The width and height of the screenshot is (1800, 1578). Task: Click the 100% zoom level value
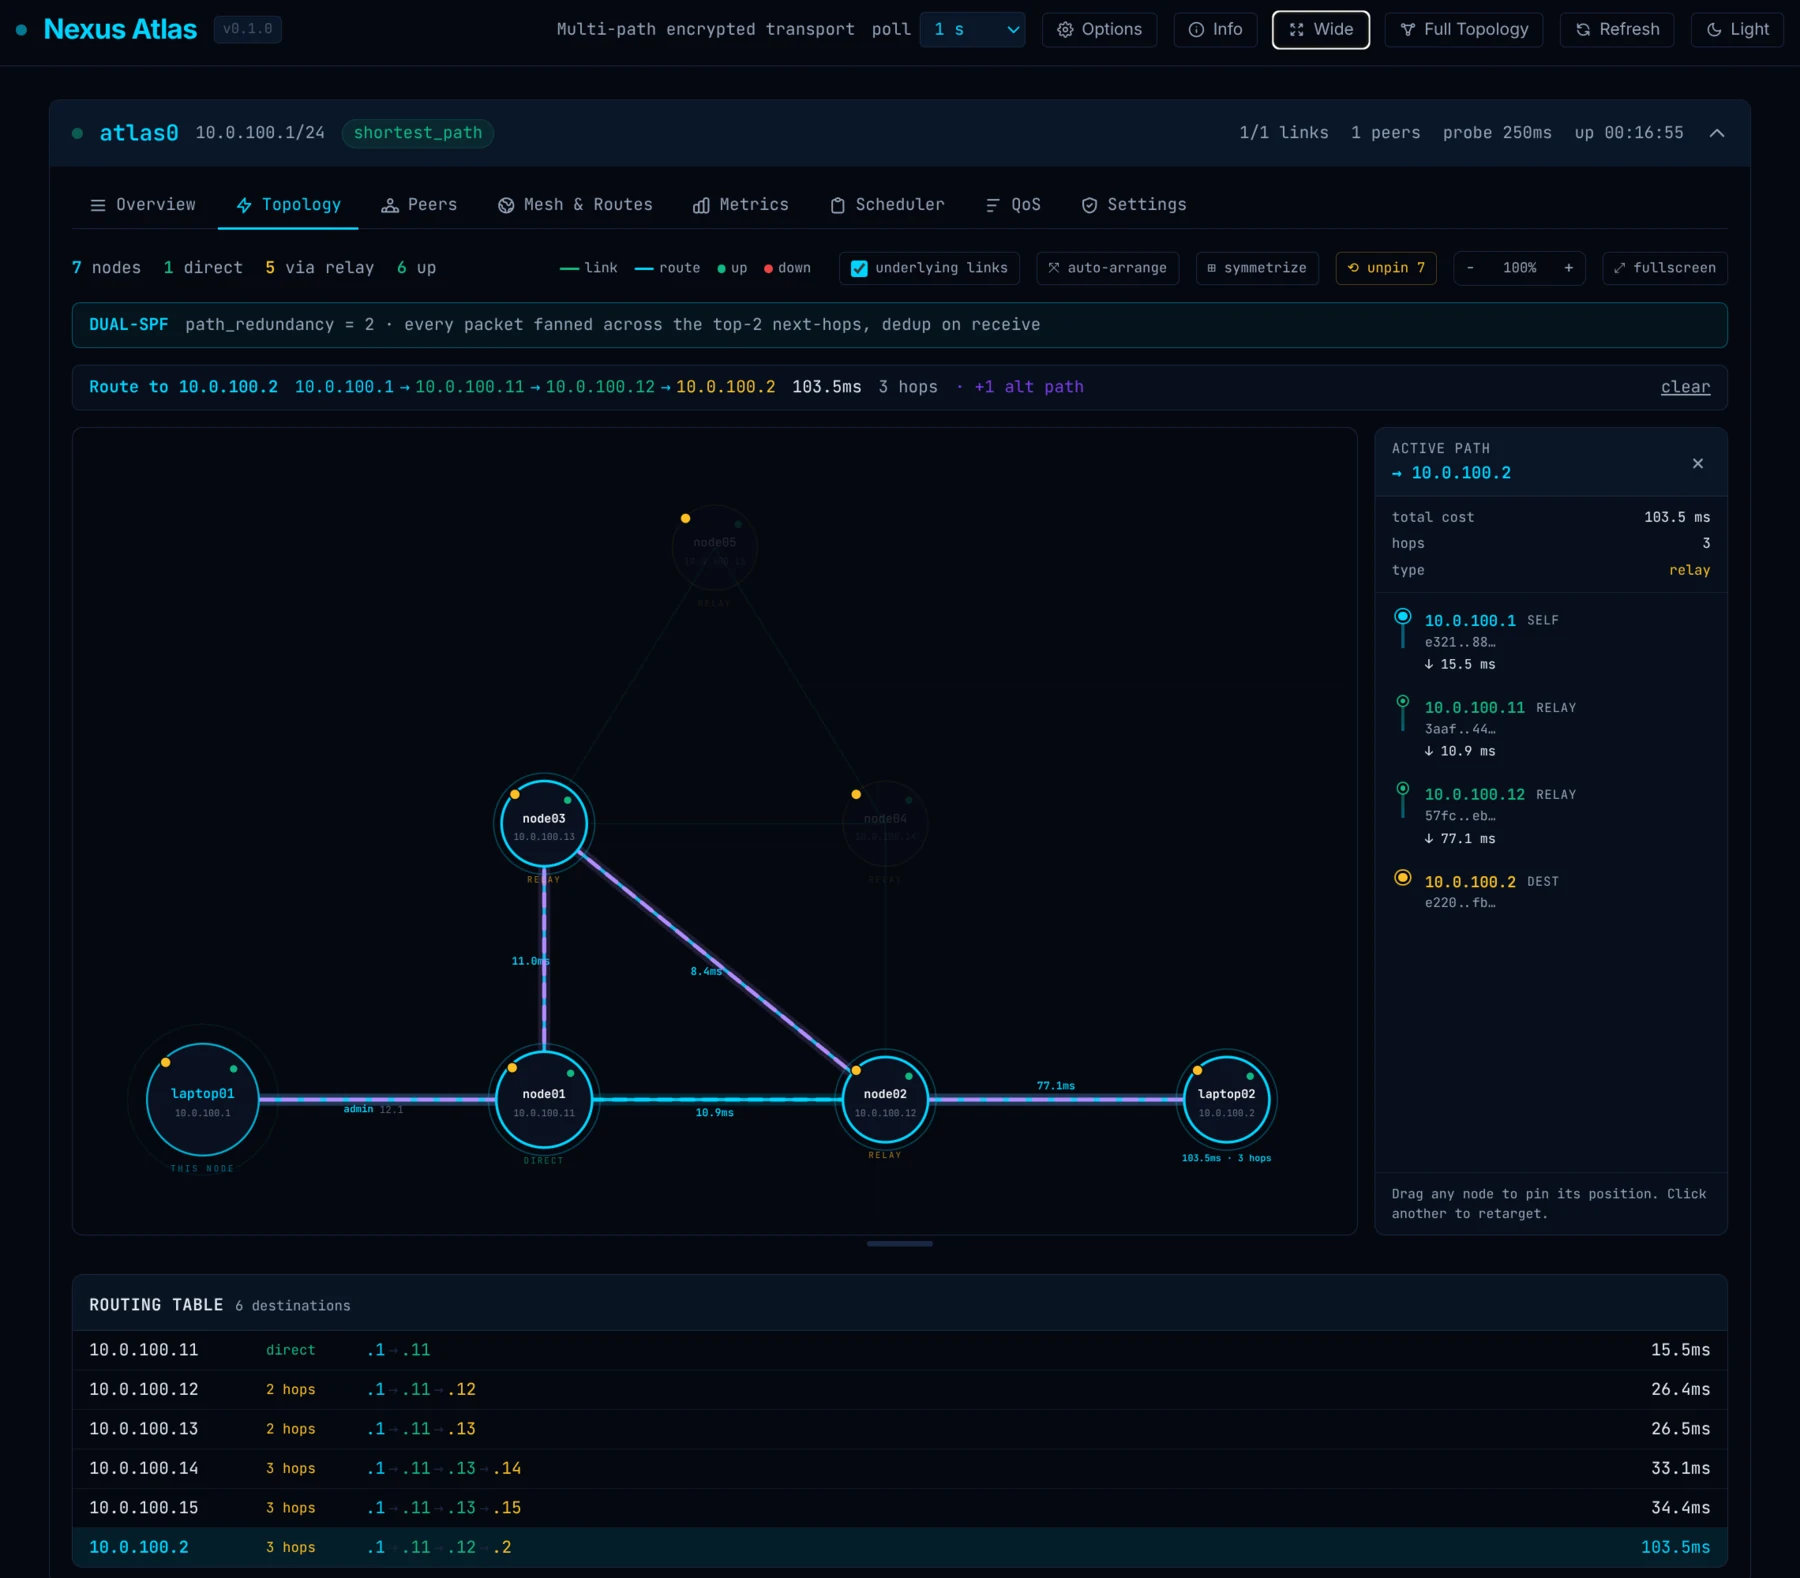(x=1520, y=268)
